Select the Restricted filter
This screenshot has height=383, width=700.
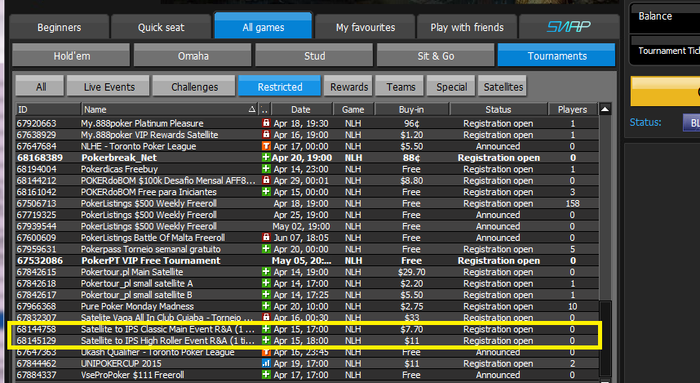[x=279, y=87]
